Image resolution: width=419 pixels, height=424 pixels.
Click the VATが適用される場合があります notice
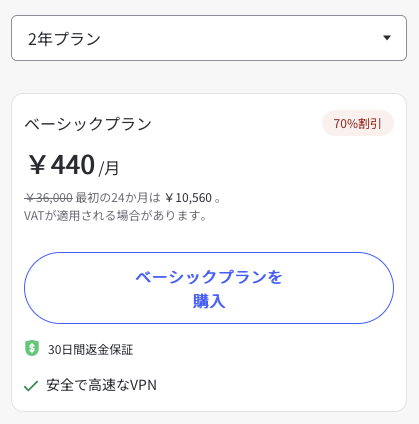pyautogui.click(x=115, y=216)
